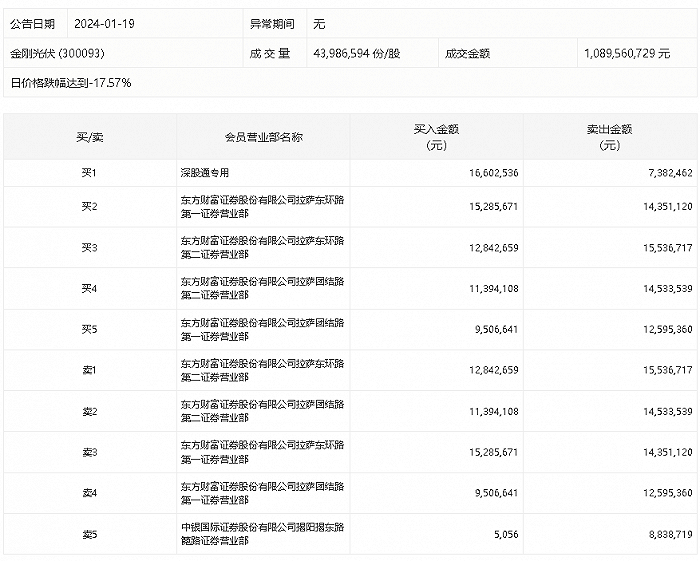The width and height of the screenshot is (700, 561).
Task: Select the volume 43,986,594 份/股
Action: coord(357,54)
